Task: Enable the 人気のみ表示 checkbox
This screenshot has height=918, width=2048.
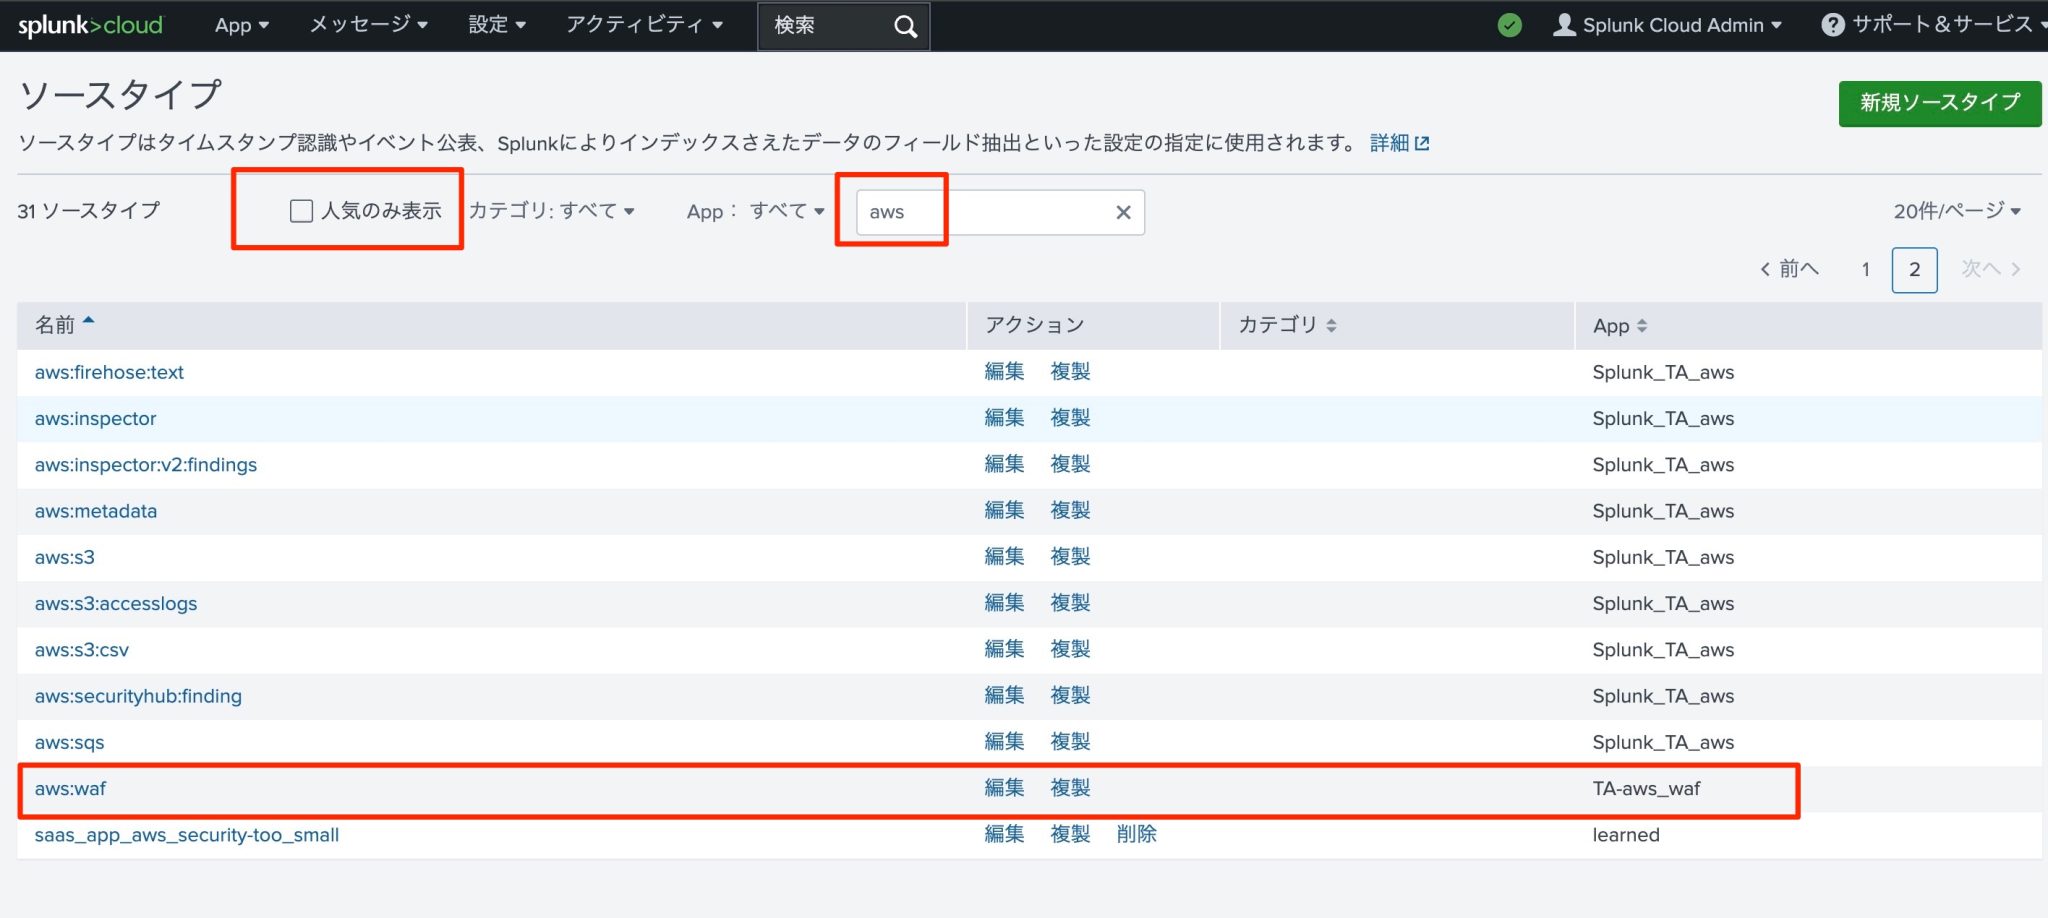Action: coord(300,211)
